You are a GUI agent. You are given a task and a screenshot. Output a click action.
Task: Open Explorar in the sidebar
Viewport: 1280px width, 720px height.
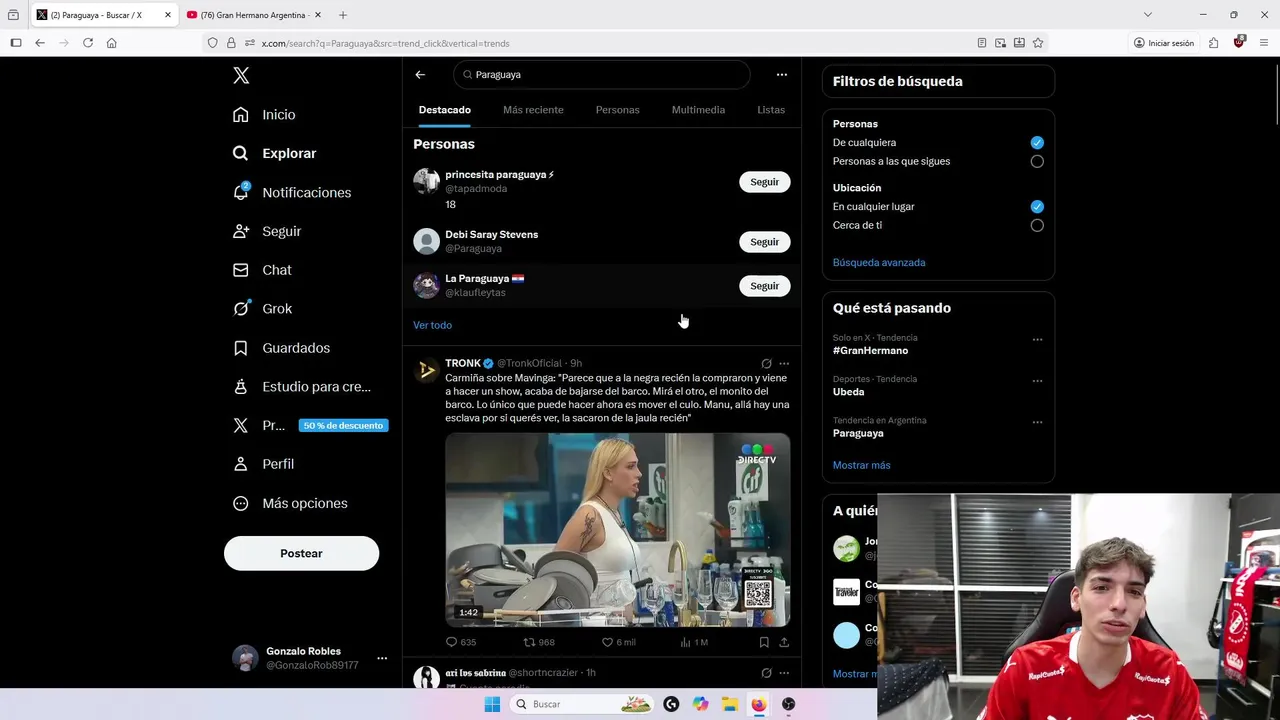[274, 153]
